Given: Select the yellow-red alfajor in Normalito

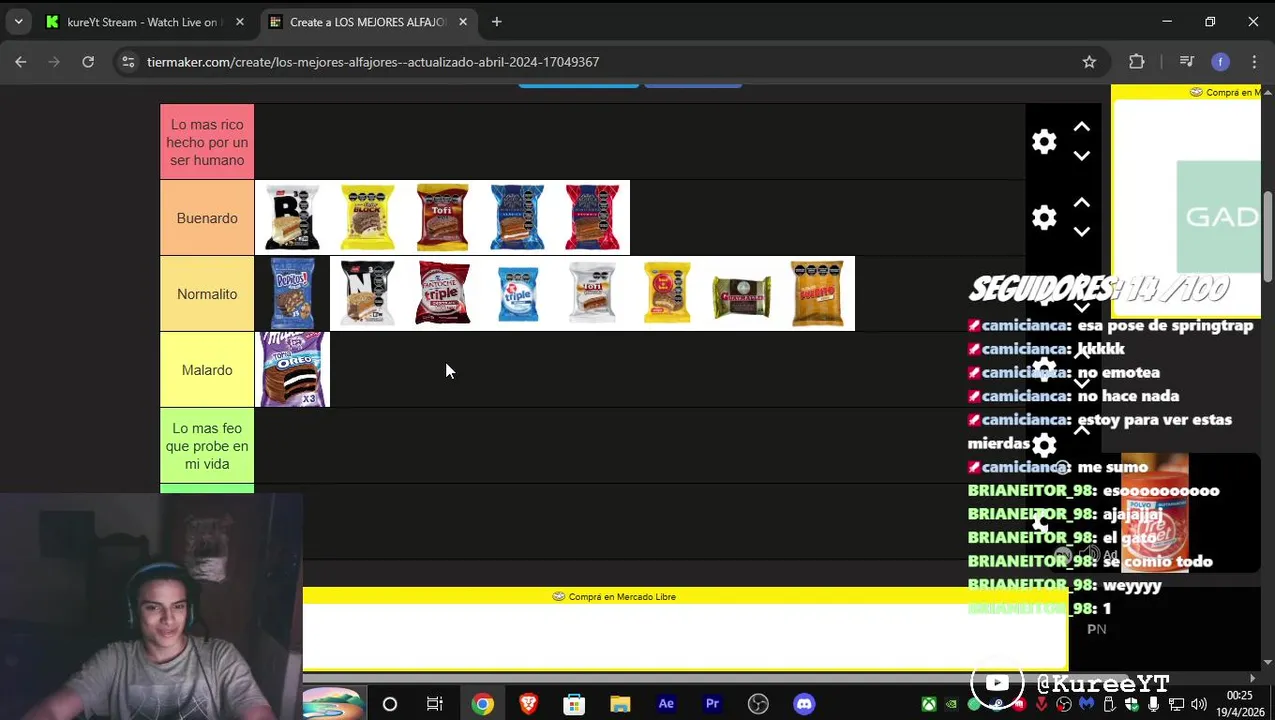Looking at the screenshot, I should pos(667,293).
